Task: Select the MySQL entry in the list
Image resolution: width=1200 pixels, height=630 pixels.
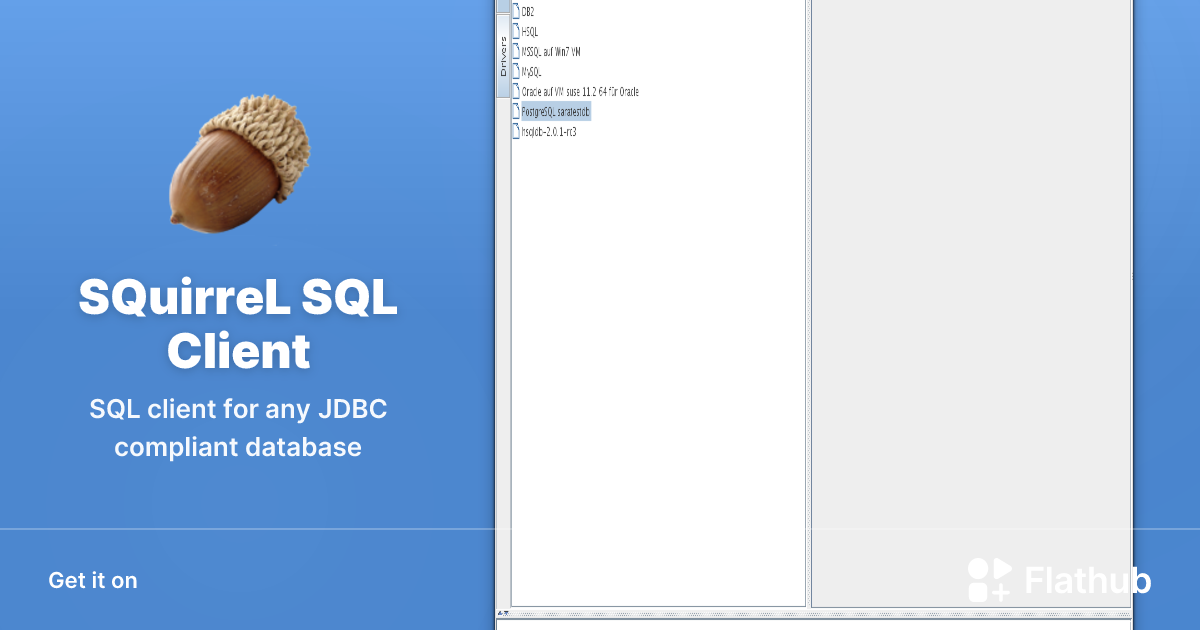Action: point(531,72)
